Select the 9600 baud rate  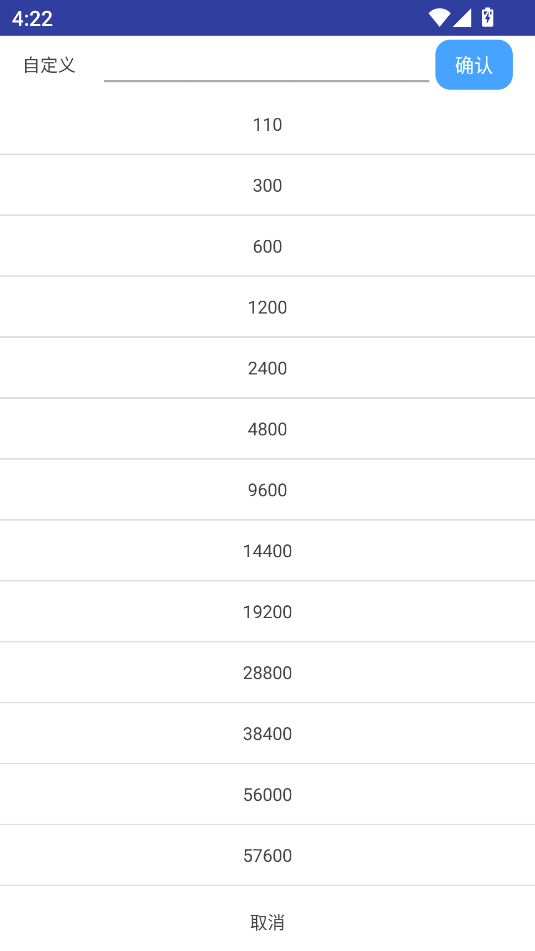(268, 489)
